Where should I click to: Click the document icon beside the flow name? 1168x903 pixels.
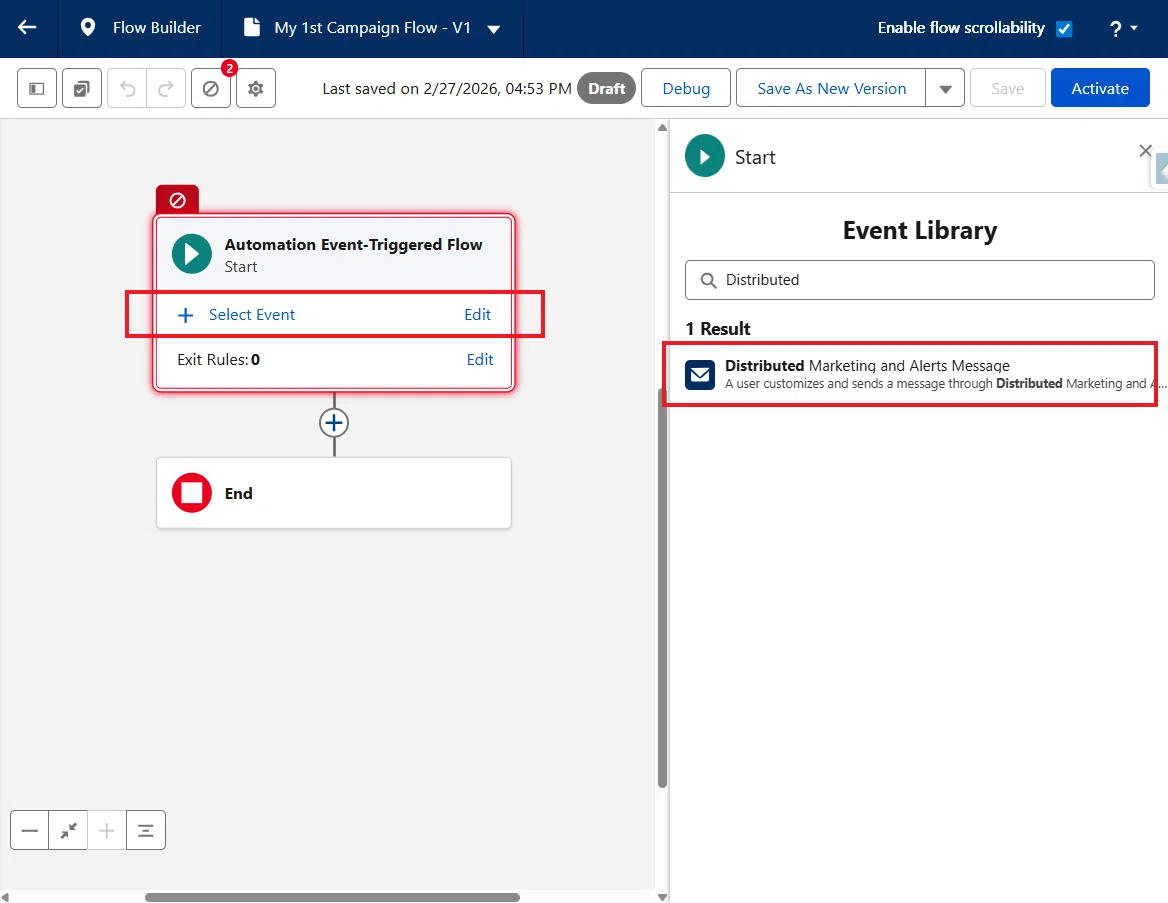[253, 28]
